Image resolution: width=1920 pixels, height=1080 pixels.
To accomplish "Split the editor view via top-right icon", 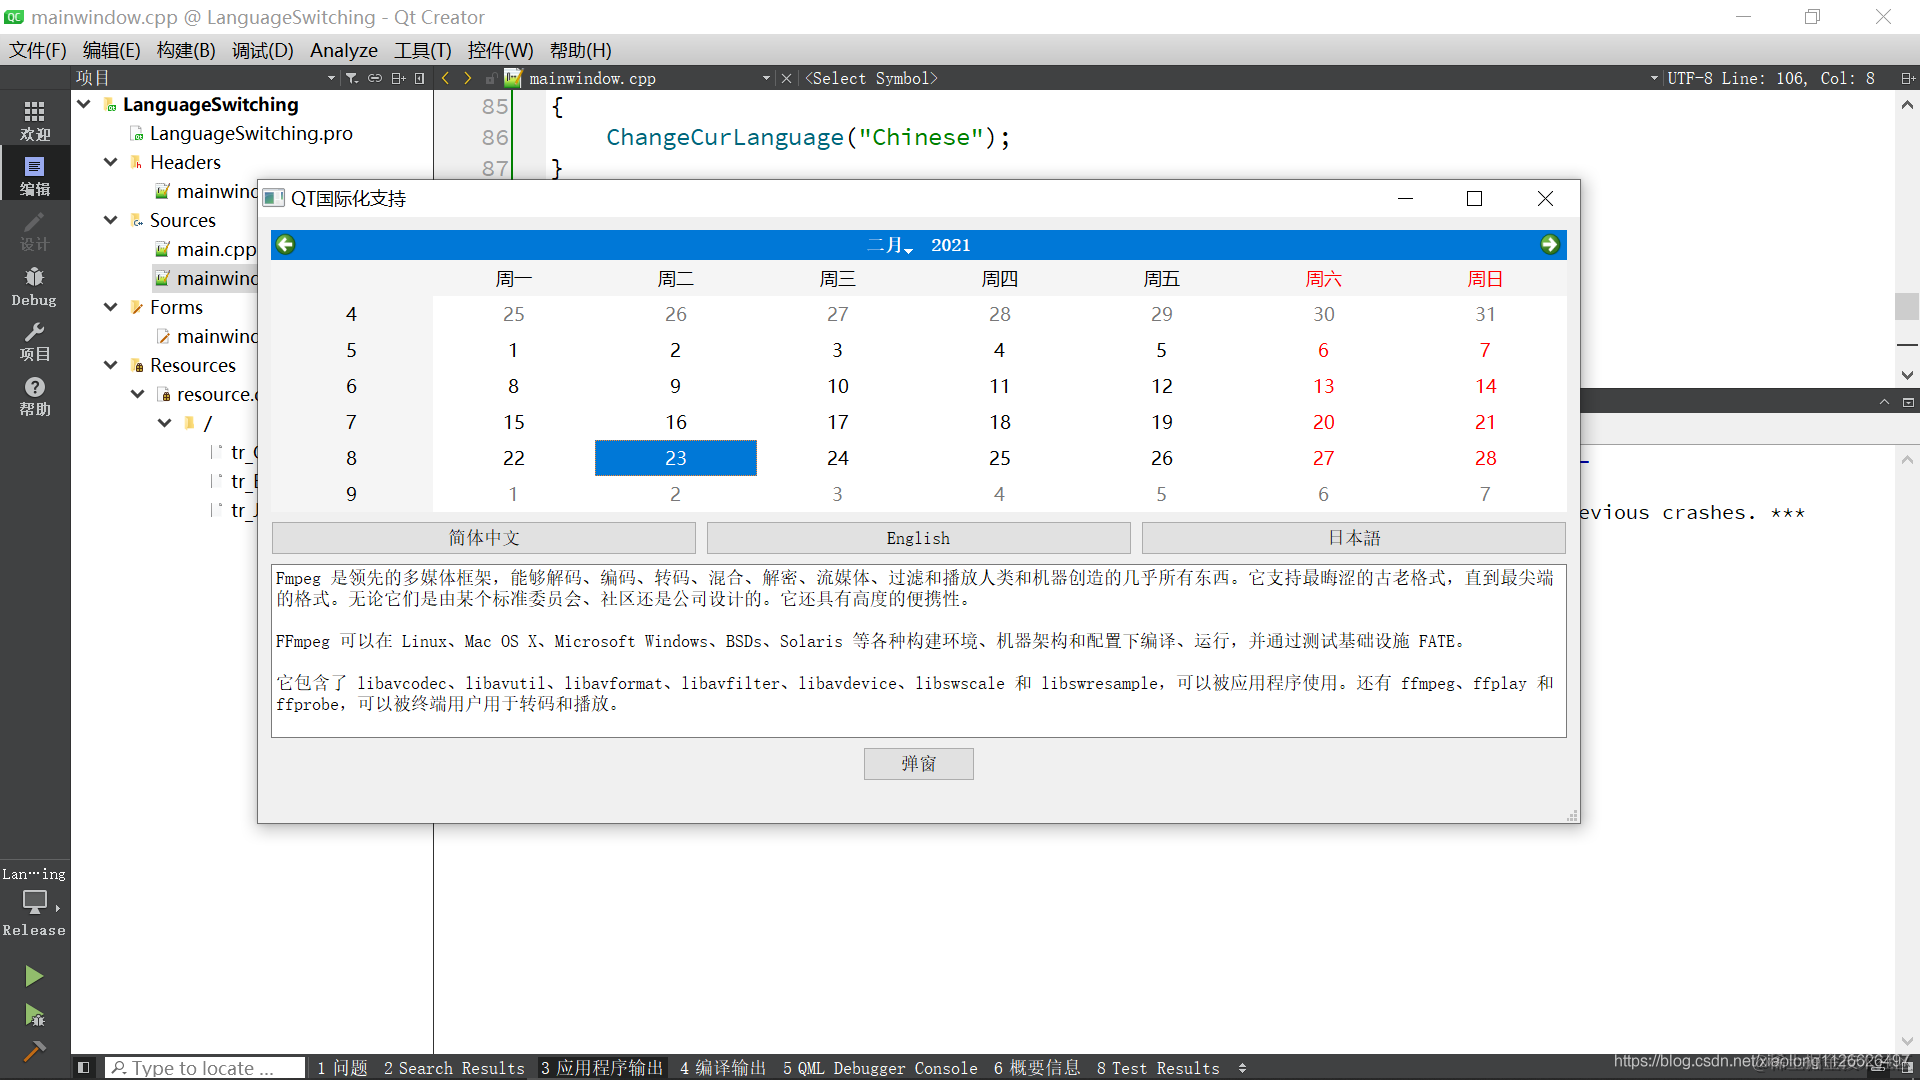I will tap(1907, 78).
